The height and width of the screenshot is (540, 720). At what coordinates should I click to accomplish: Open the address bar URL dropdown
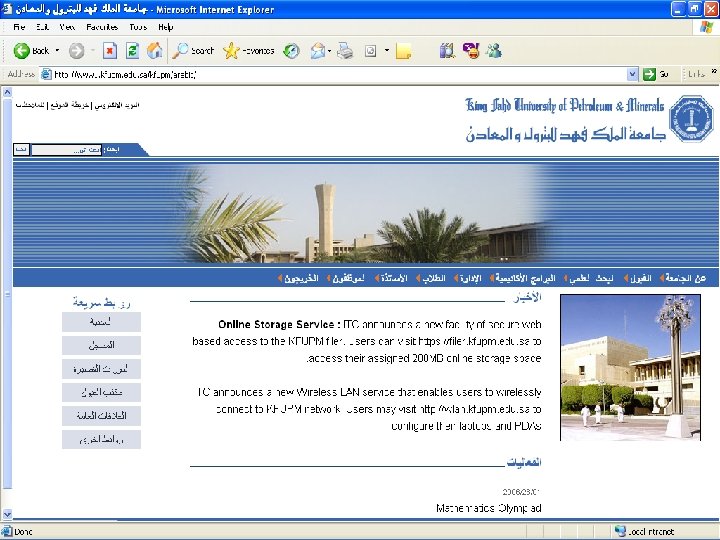[x=632, y=74]
